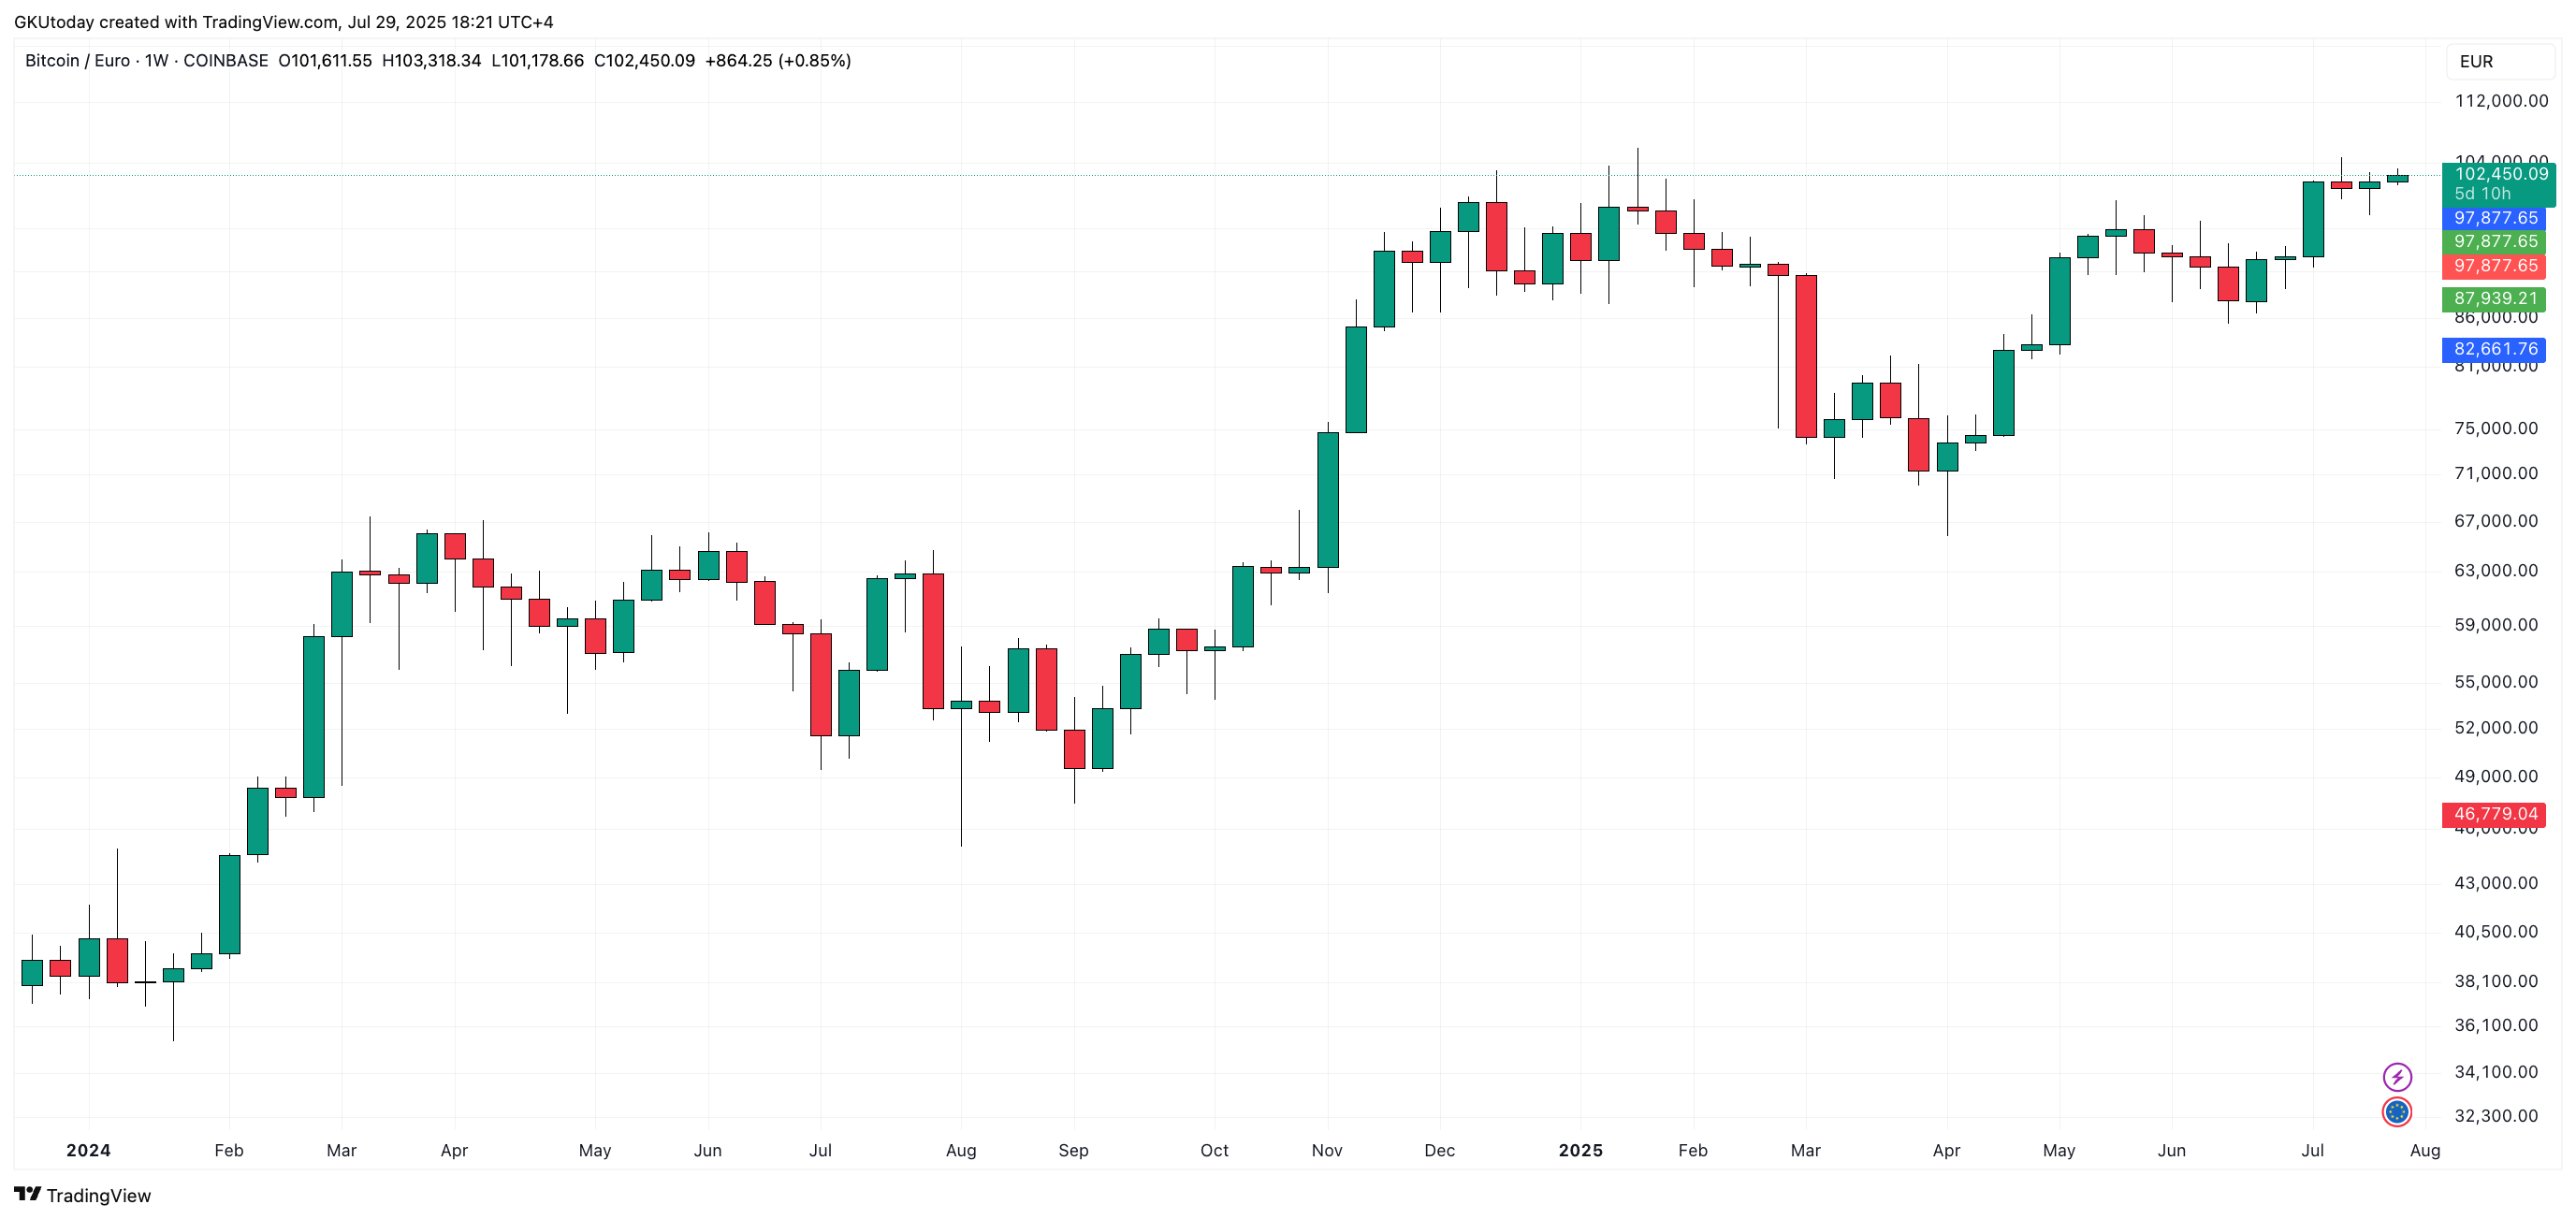The height and width of the screenshot is (1219, 2576).
Task: Click the Bitcoin / Euro symbol title
Action: pyautogui.click(x=77, y=61)
